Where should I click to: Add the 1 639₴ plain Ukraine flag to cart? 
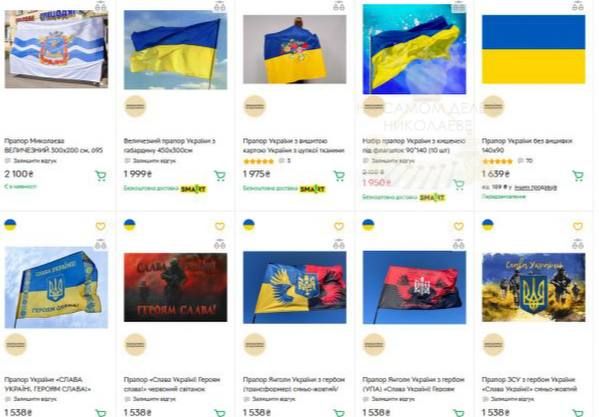pos(578,176)
